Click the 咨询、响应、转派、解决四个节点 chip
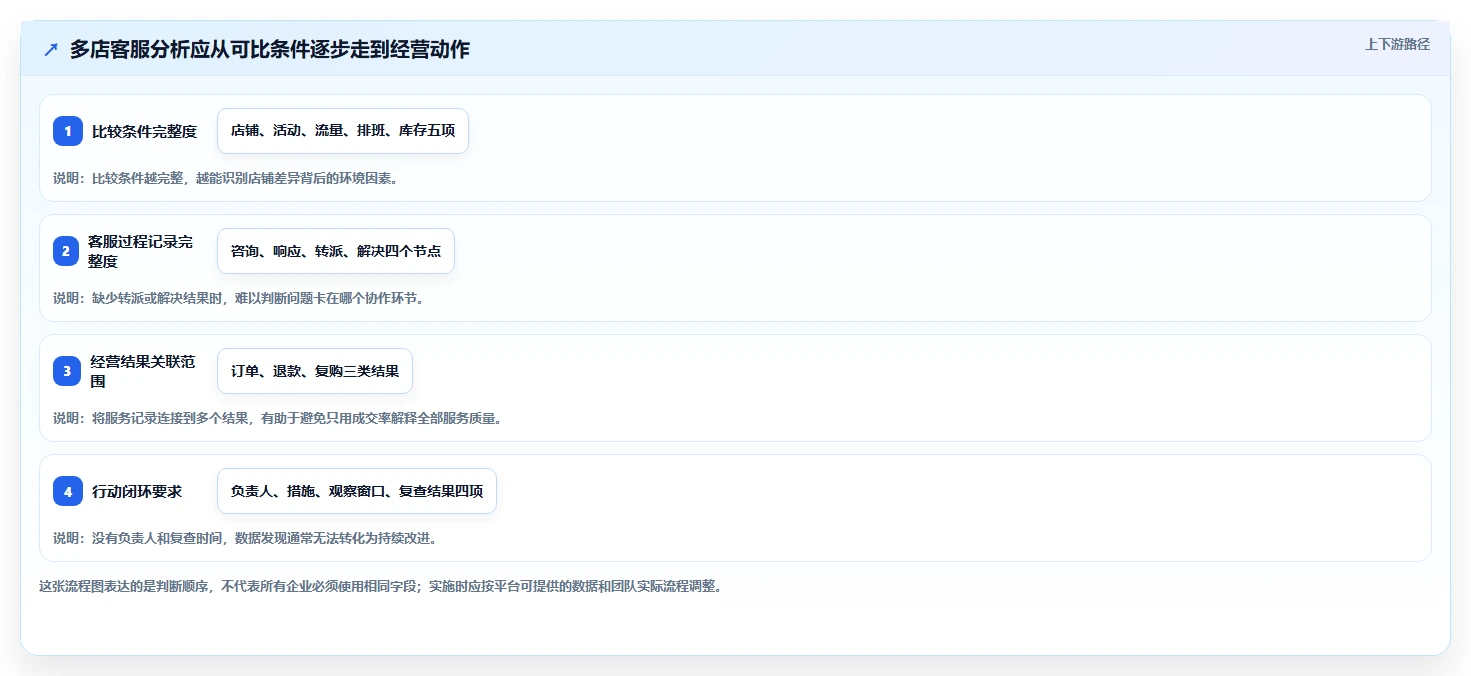 [x=336, y=251]
